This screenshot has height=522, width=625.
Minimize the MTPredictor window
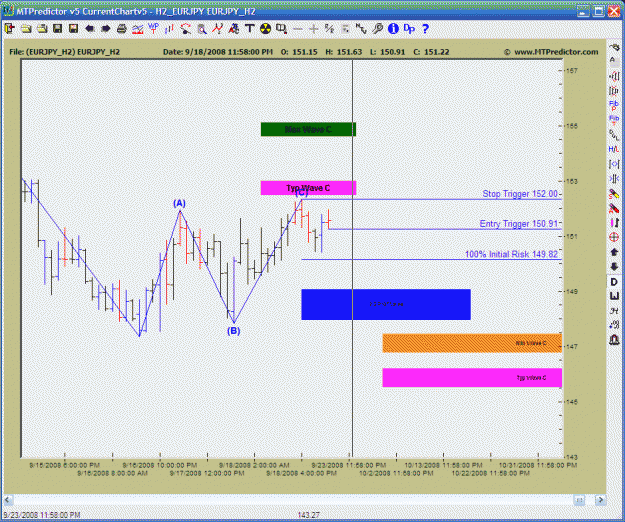(x=583, y=11)
